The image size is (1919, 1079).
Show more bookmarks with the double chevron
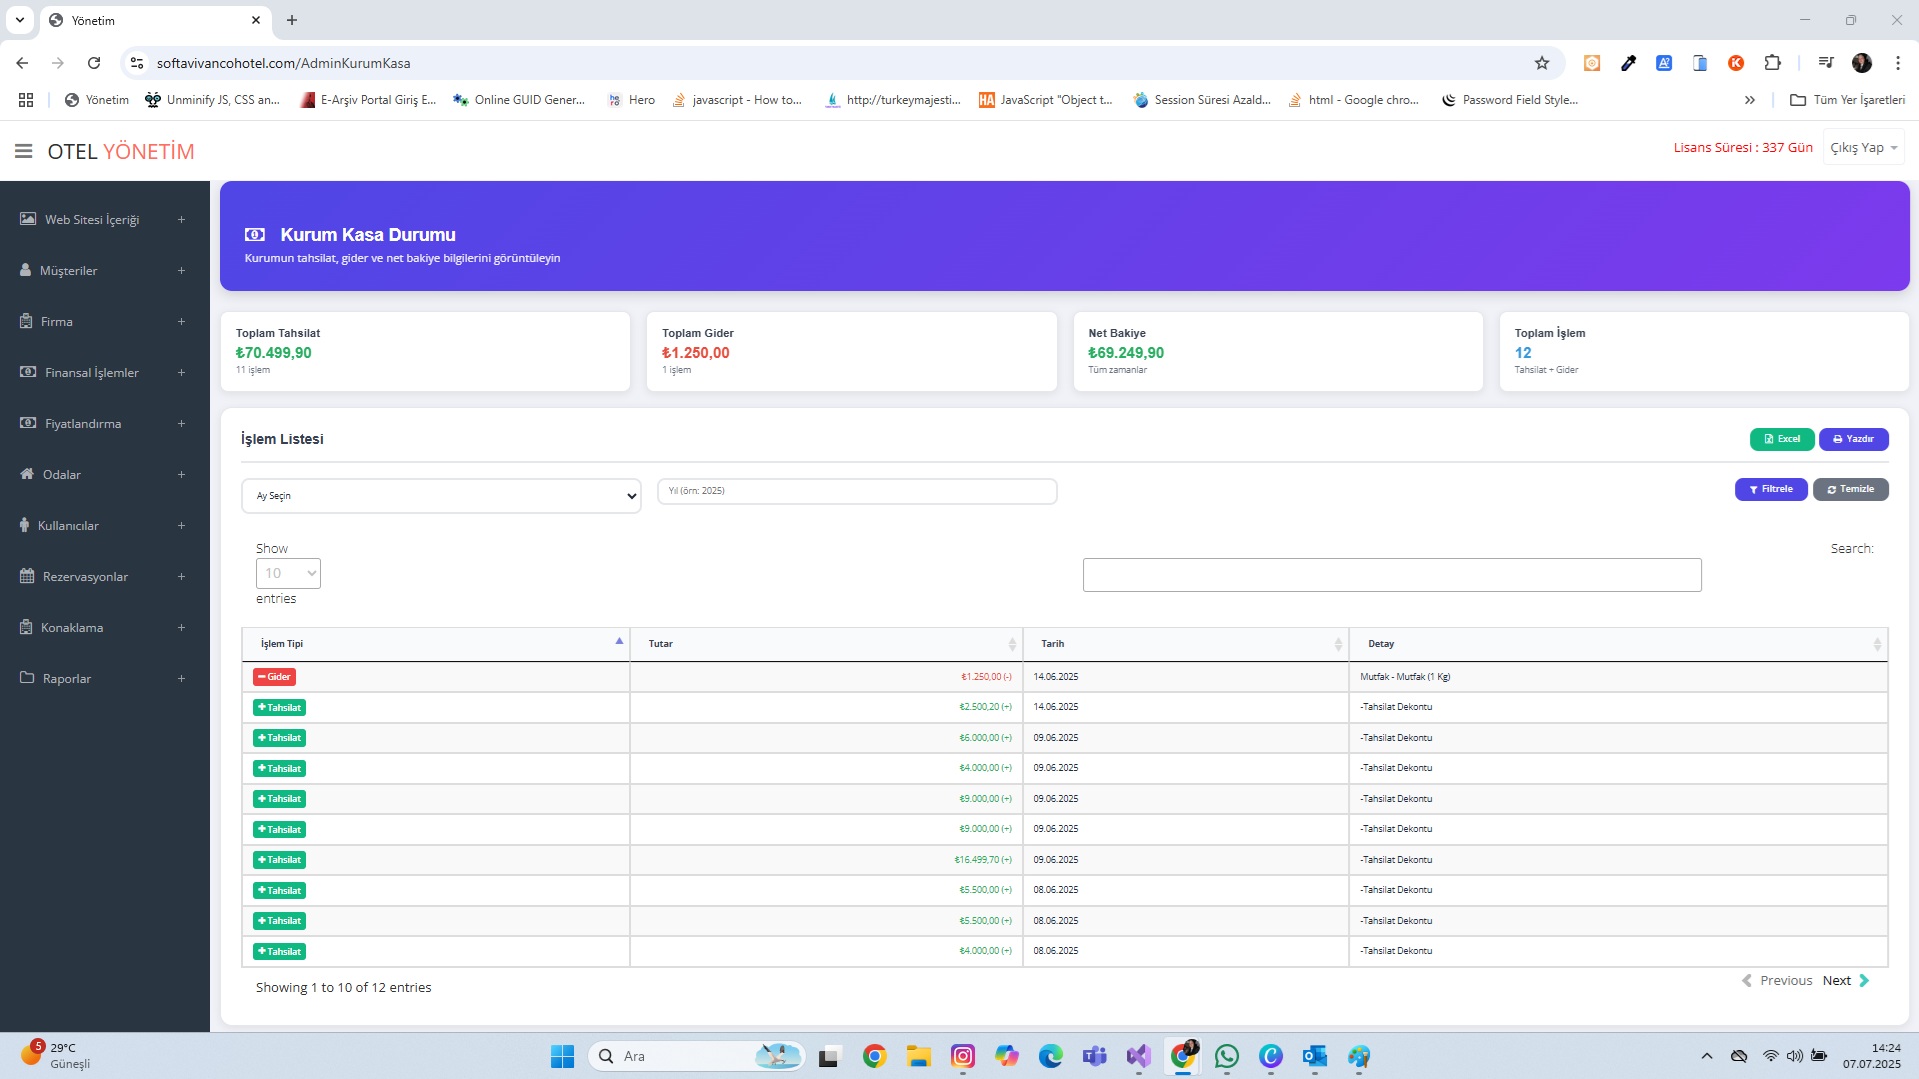tap(1749, 100)
